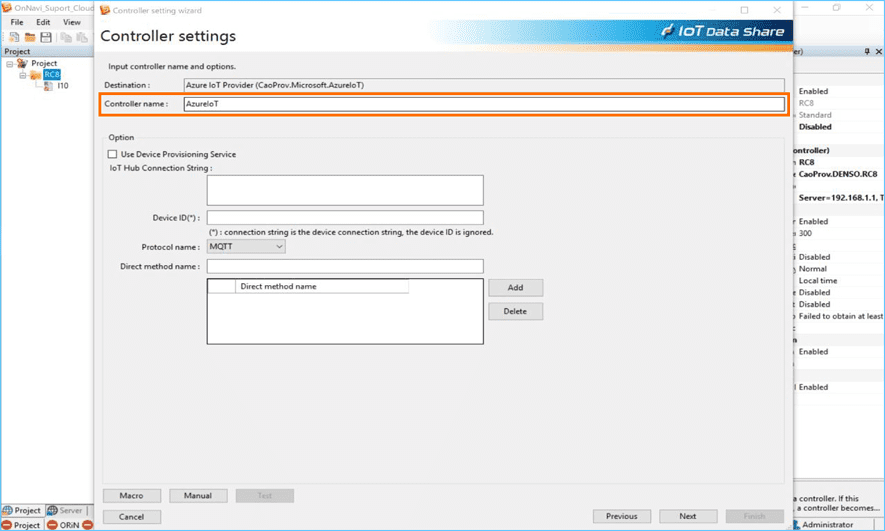Click the Server=192.168.1.1 property value
The width and height of the screenshot is (885, 531).
[841, 198]
